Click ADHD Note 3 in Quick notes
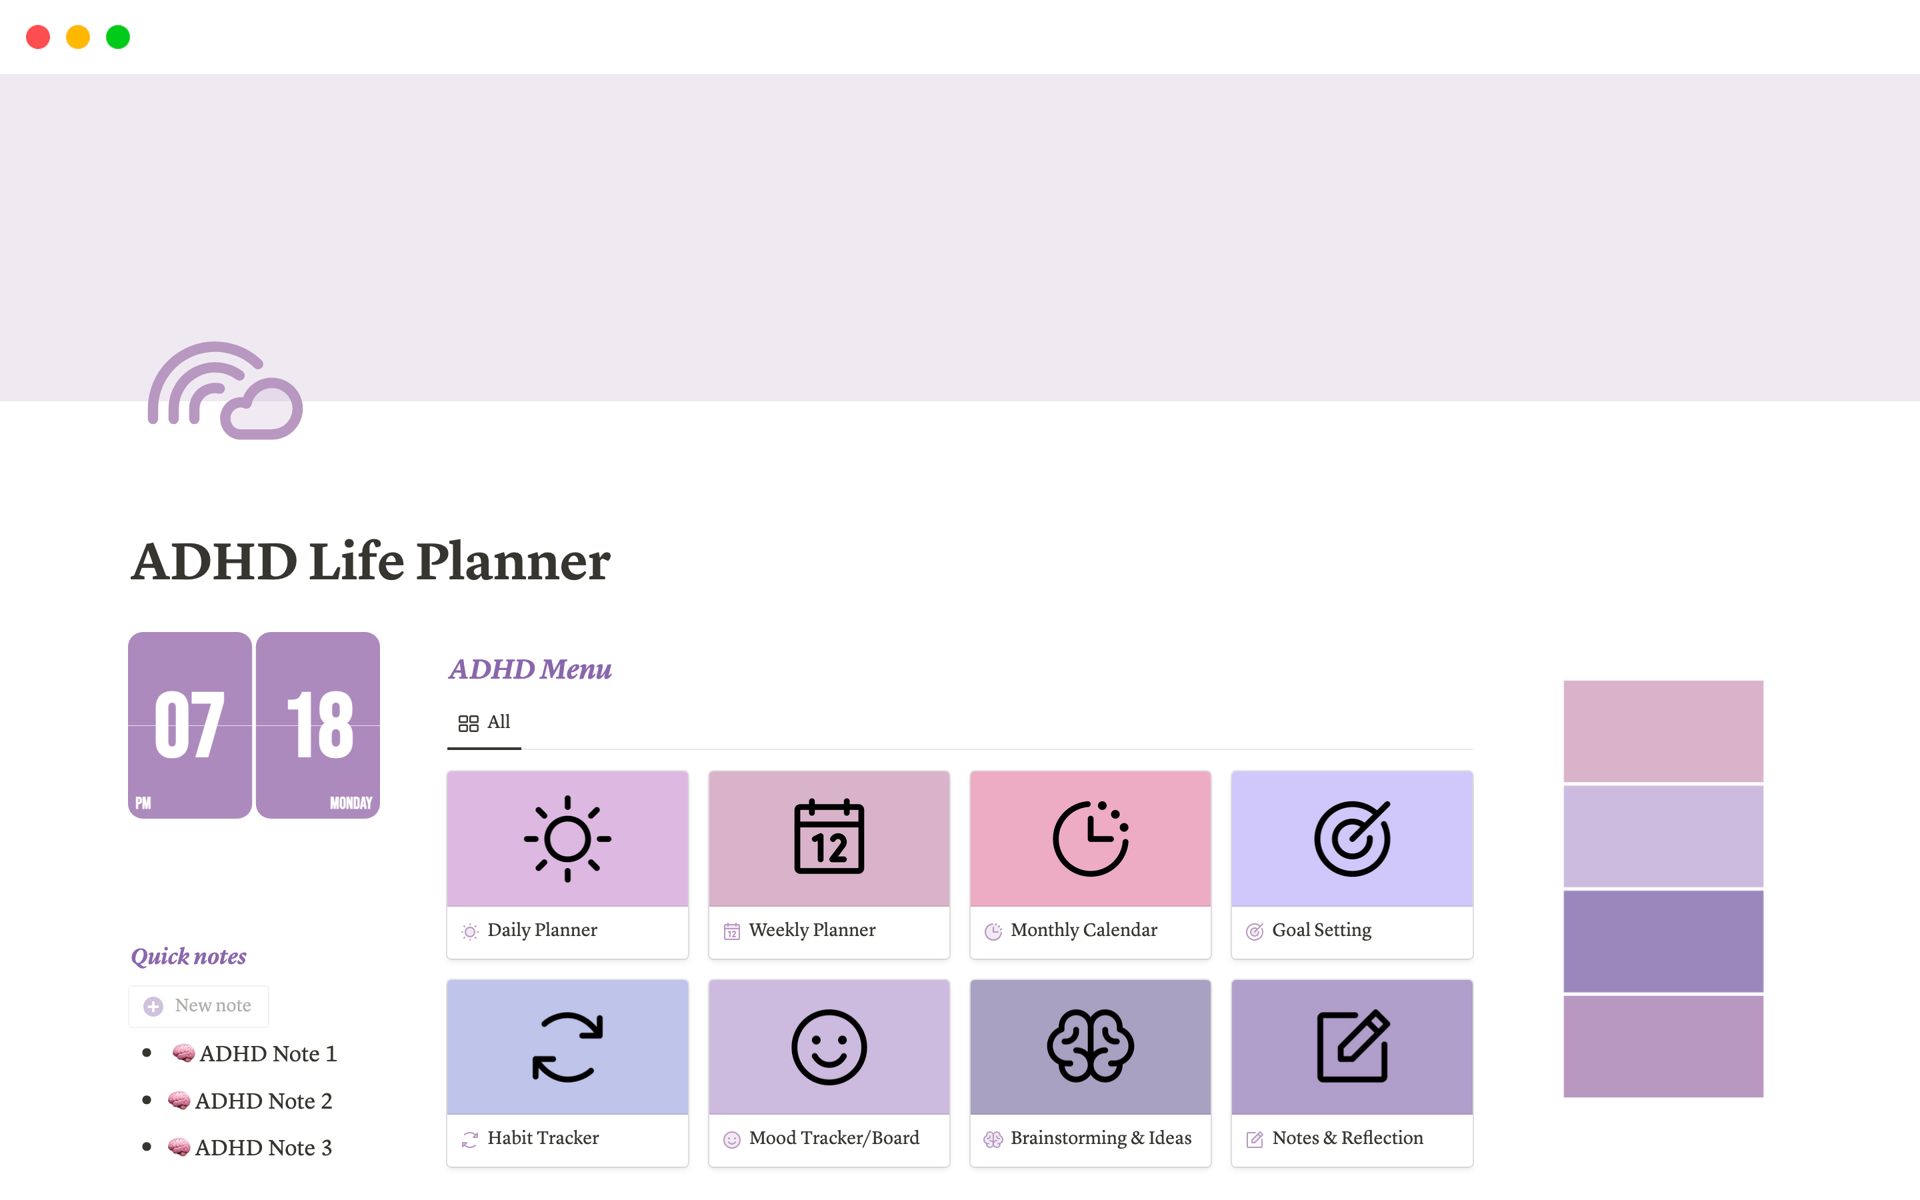This screenshot has height=1200, width=1920. pos(249,1145)
